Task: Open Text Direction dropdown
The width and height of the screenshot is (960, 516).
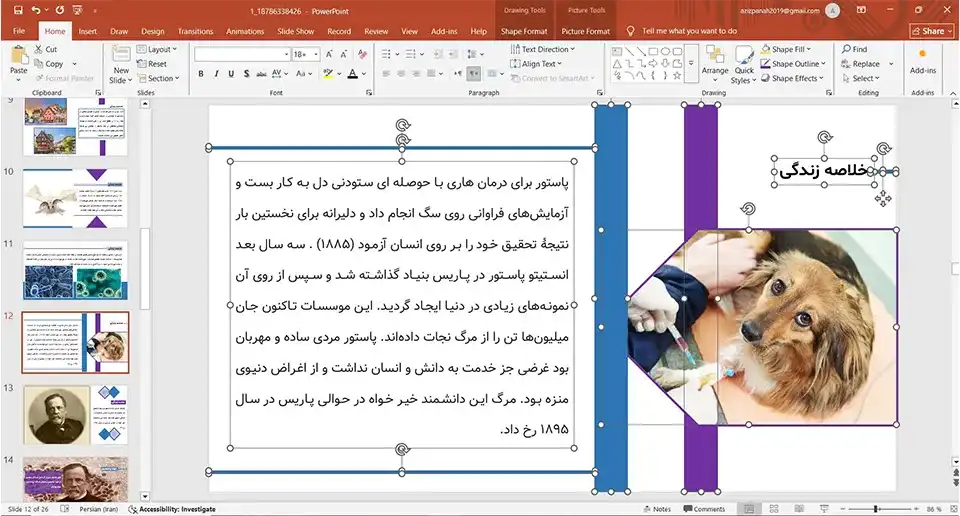Action: 542,49
